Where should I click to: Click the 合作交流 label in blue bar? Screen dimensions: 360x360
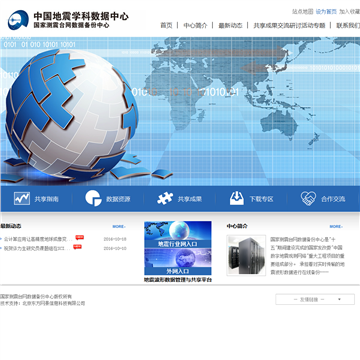tap(333, 199)
